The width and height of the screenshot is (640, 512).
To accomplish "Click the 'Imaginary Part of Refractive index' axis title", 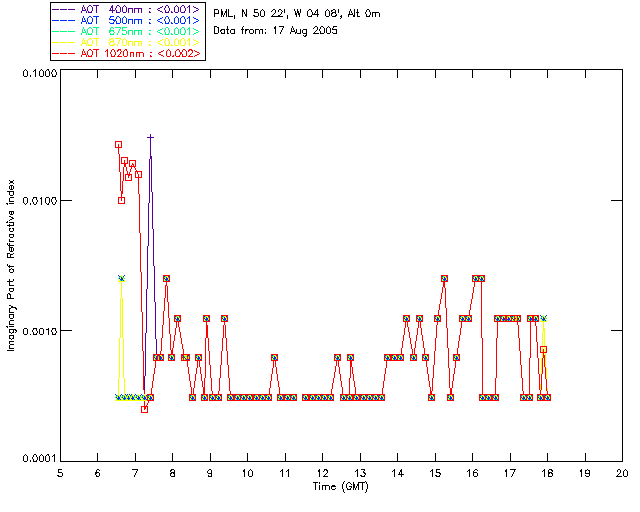I will point(11,265).
